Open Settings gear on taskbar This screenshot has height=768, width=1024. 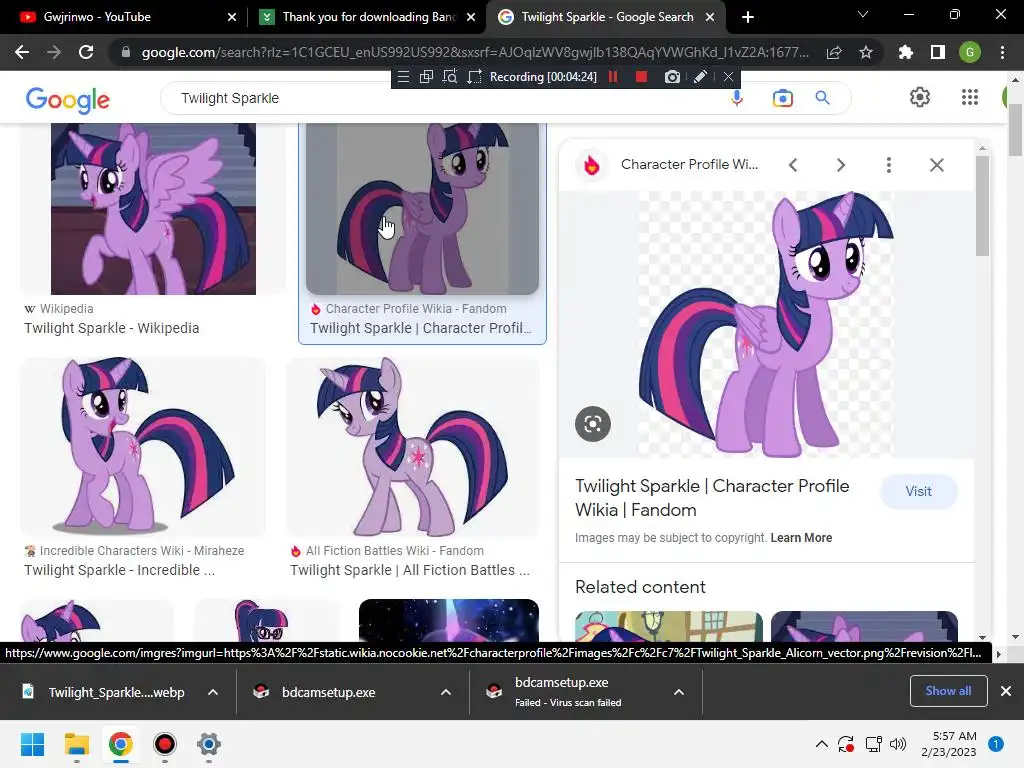pyautogui.click(x=208, y=744)
